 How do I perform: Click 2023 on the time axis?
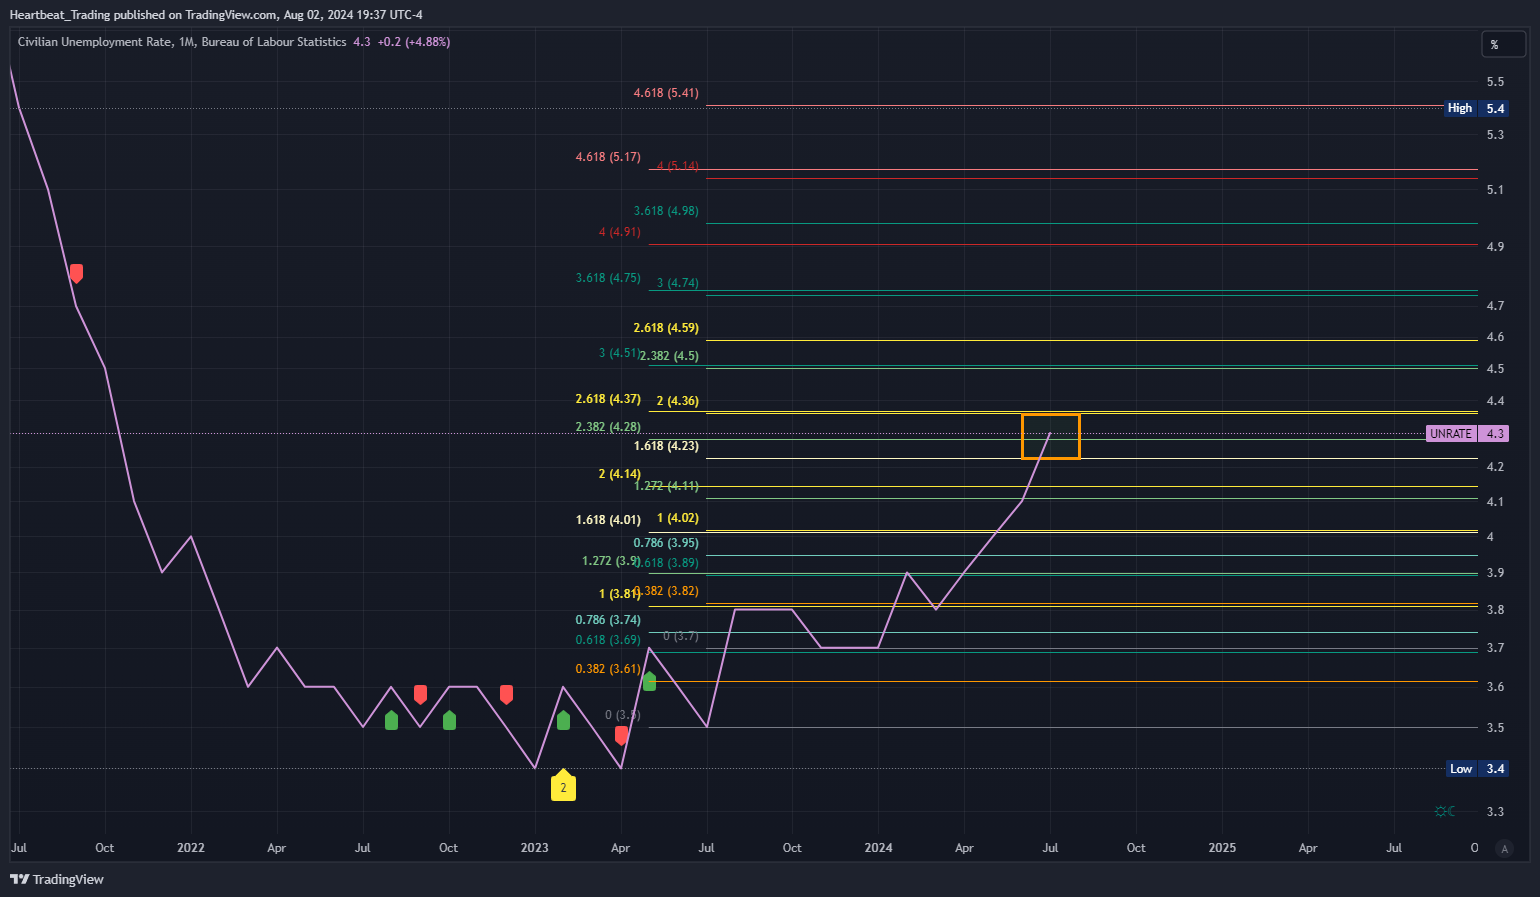(x=535, y=848)
